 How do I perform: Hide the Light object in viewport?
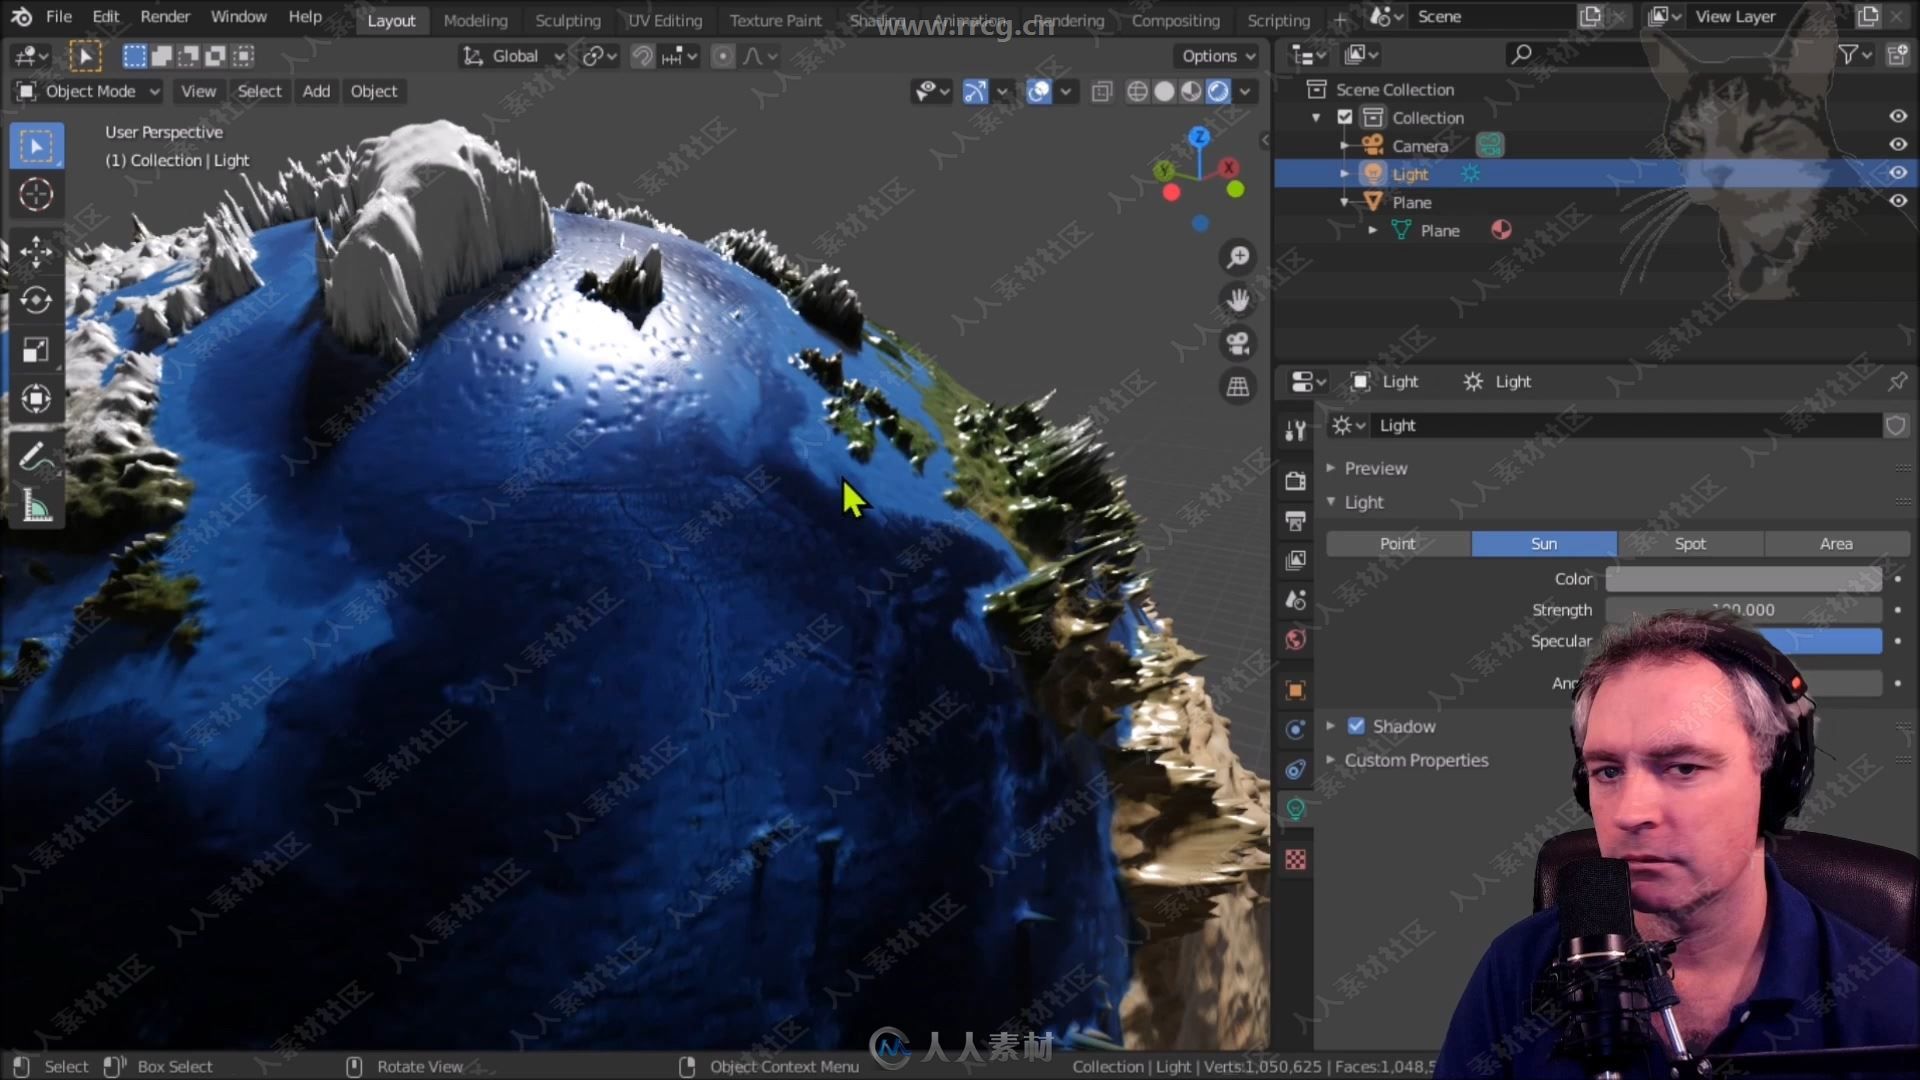1897,173
